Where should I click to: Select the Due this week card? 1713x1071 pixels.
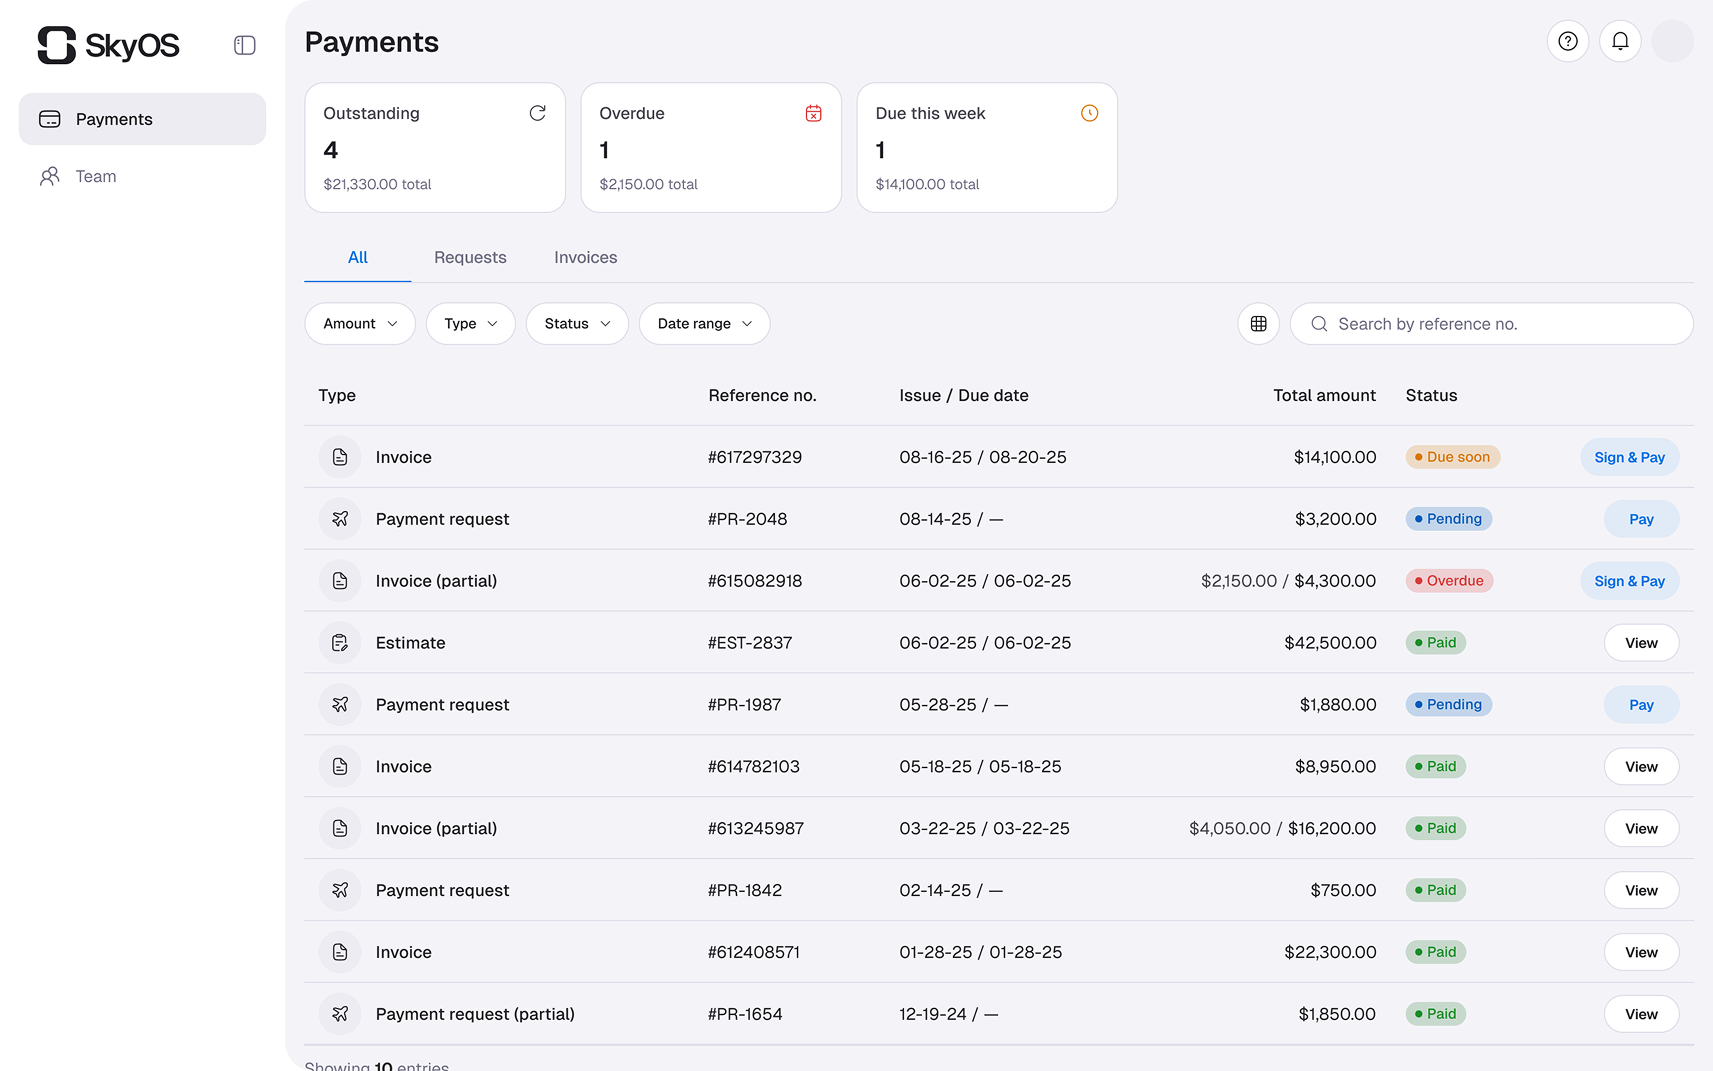[987, 147]
